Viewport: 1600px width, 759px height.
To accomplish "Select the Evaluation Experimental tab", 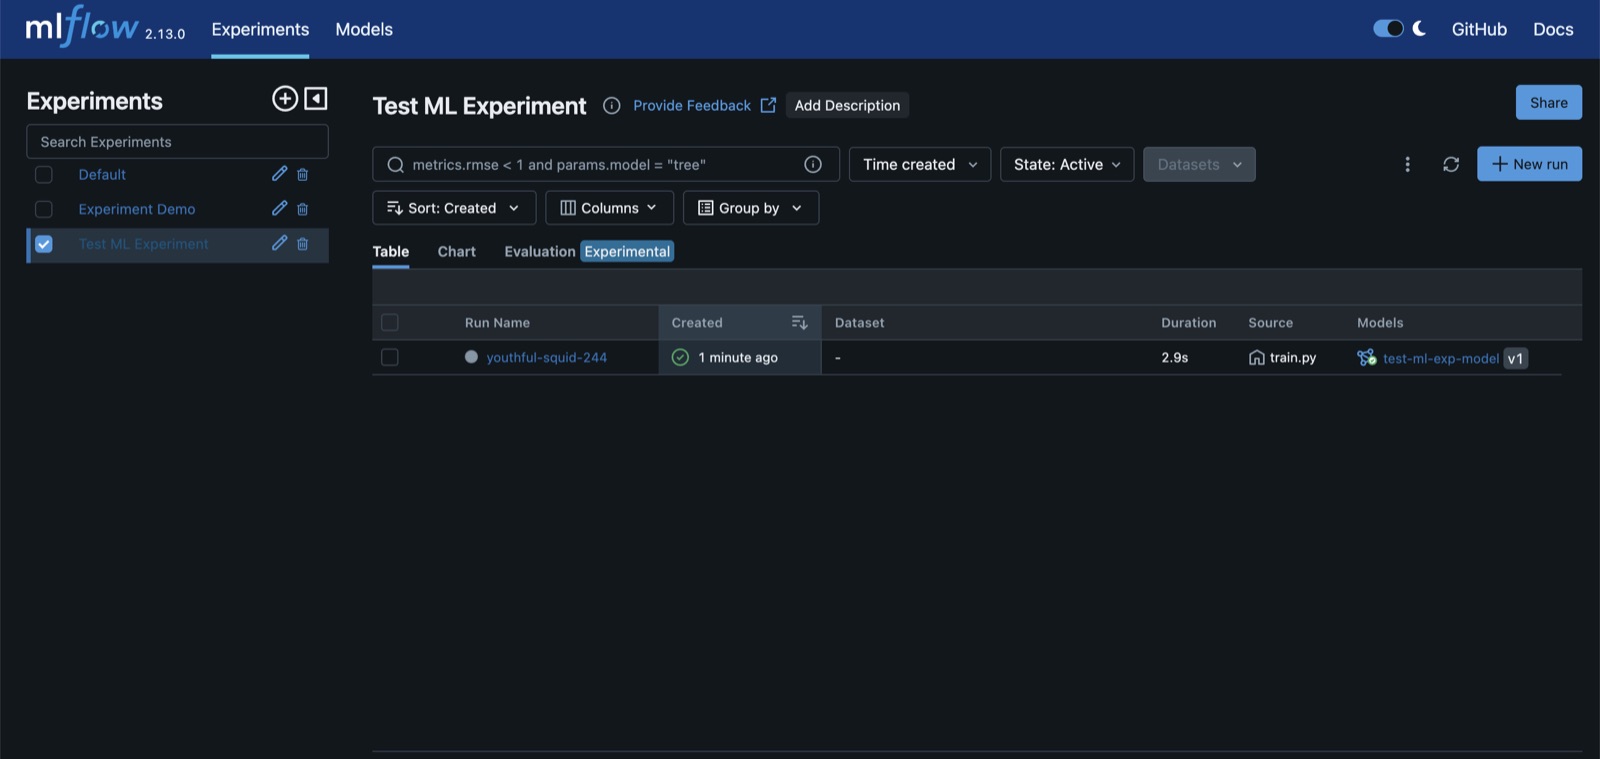I will tap(589, 251).
